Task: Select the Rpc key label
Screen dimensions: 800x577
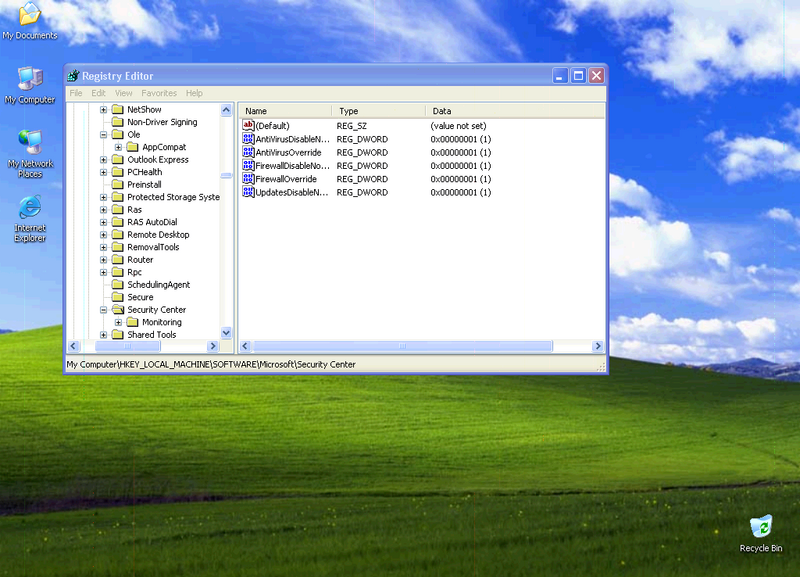Action: [134, 272]
